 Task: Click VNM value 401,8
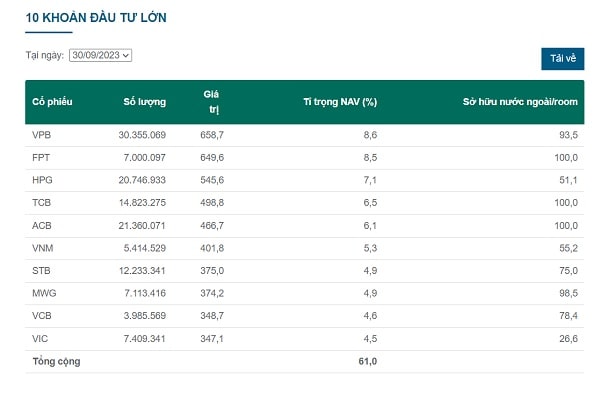tap(212, 248)
